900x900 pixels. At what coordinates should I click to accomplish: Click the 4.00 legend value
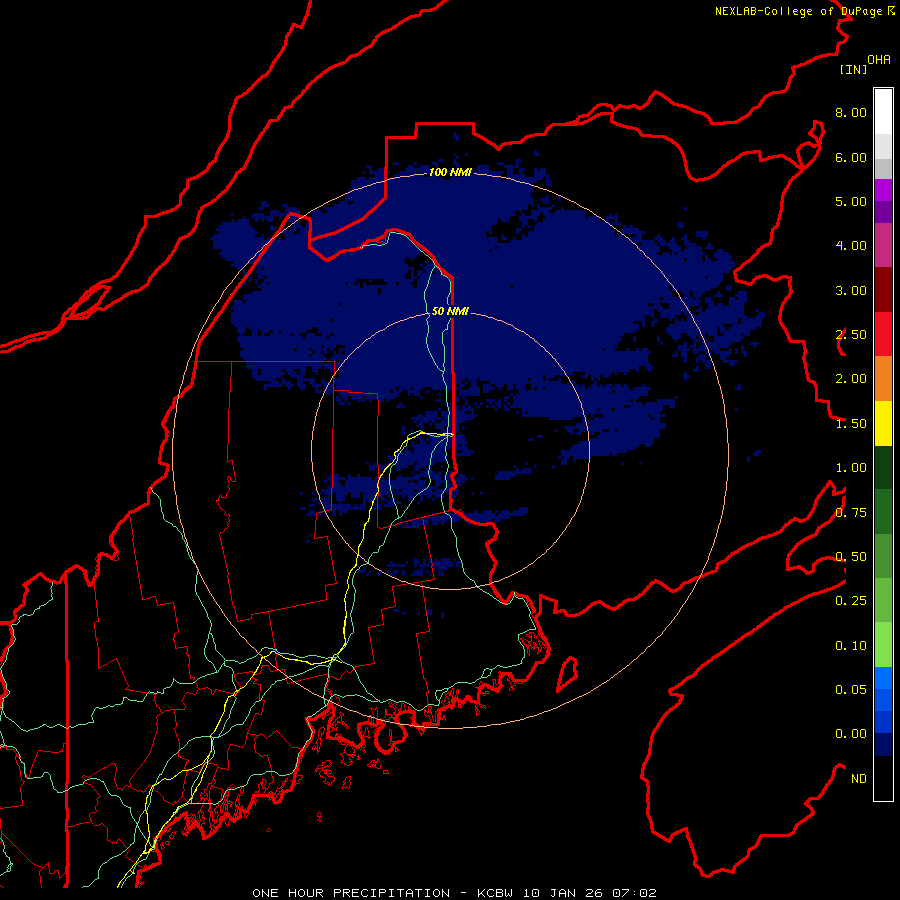pyautogui.click(x=851, y=246)
